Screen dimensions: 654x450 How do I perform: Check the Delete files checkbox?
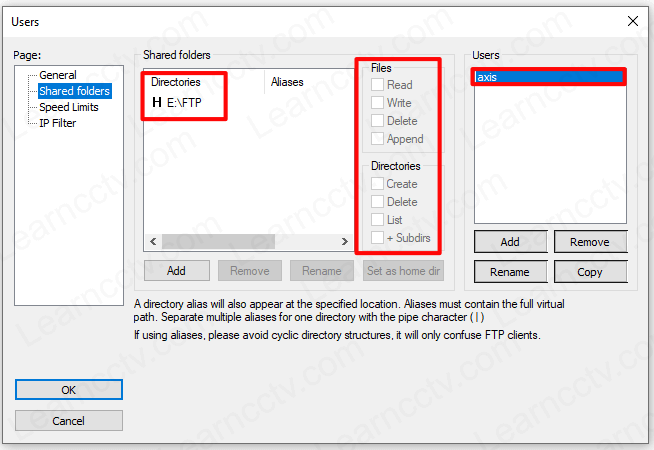pyautogui.click(x=377, y=121)
